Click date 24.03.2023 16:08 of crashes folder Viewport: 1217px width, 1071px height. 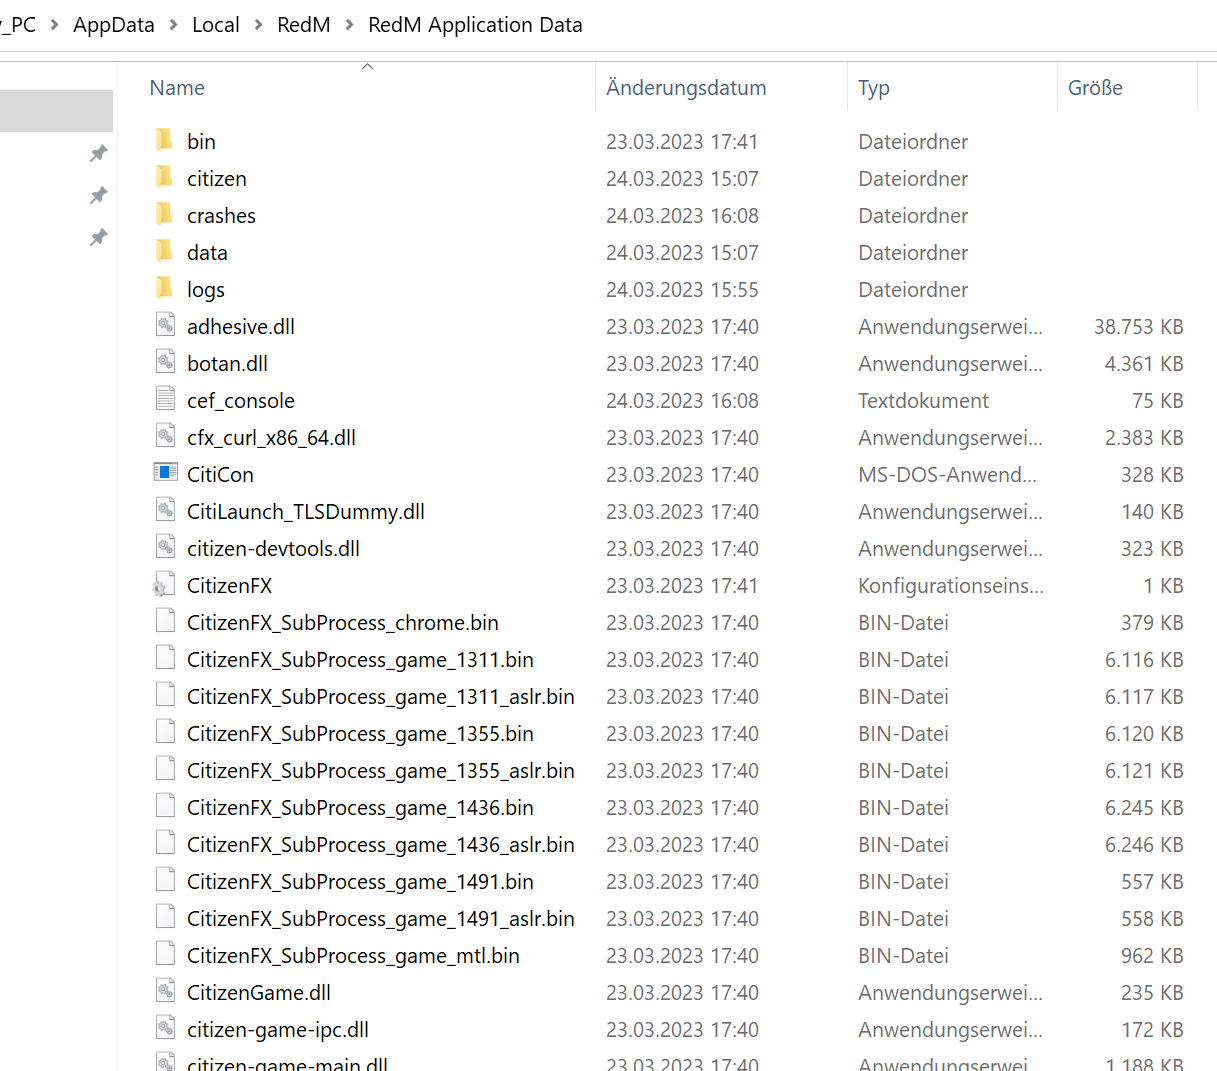point(682,215)
